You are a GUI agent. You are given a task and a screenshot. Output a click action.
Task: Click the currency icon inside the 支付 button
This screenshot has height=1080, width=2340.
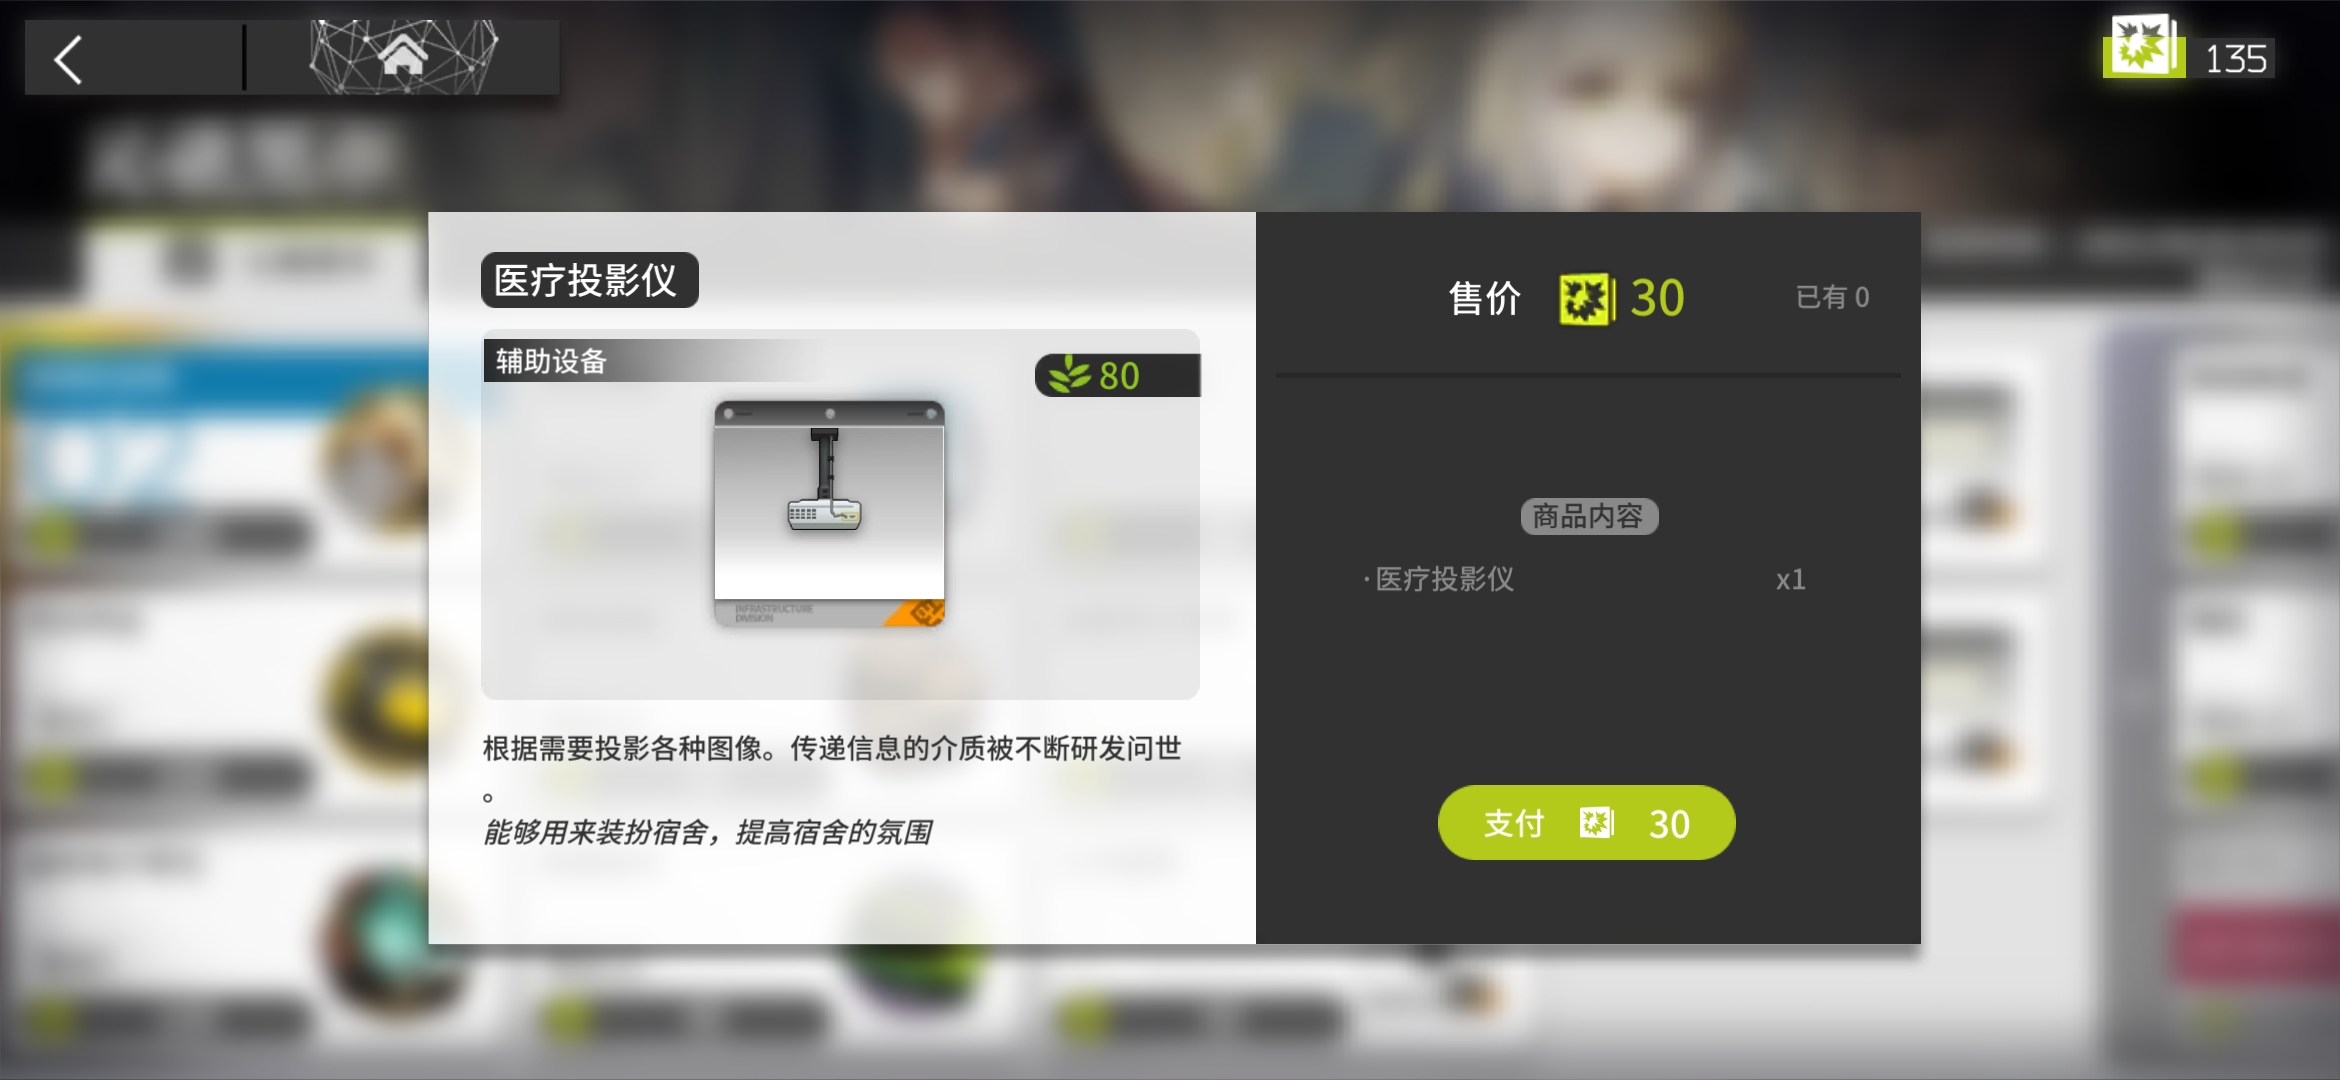point(1596,823)
